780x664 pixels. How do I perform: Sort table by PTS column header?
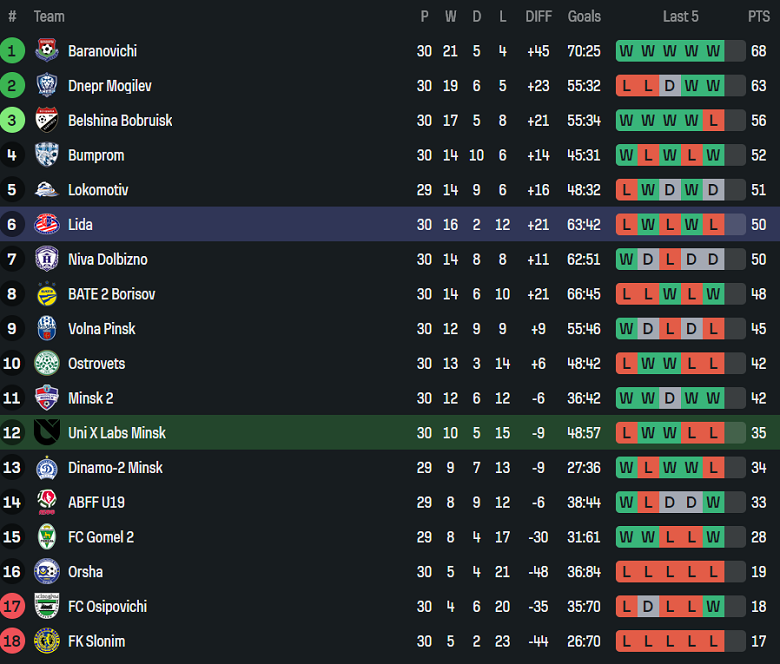click(x=758, y=16)
